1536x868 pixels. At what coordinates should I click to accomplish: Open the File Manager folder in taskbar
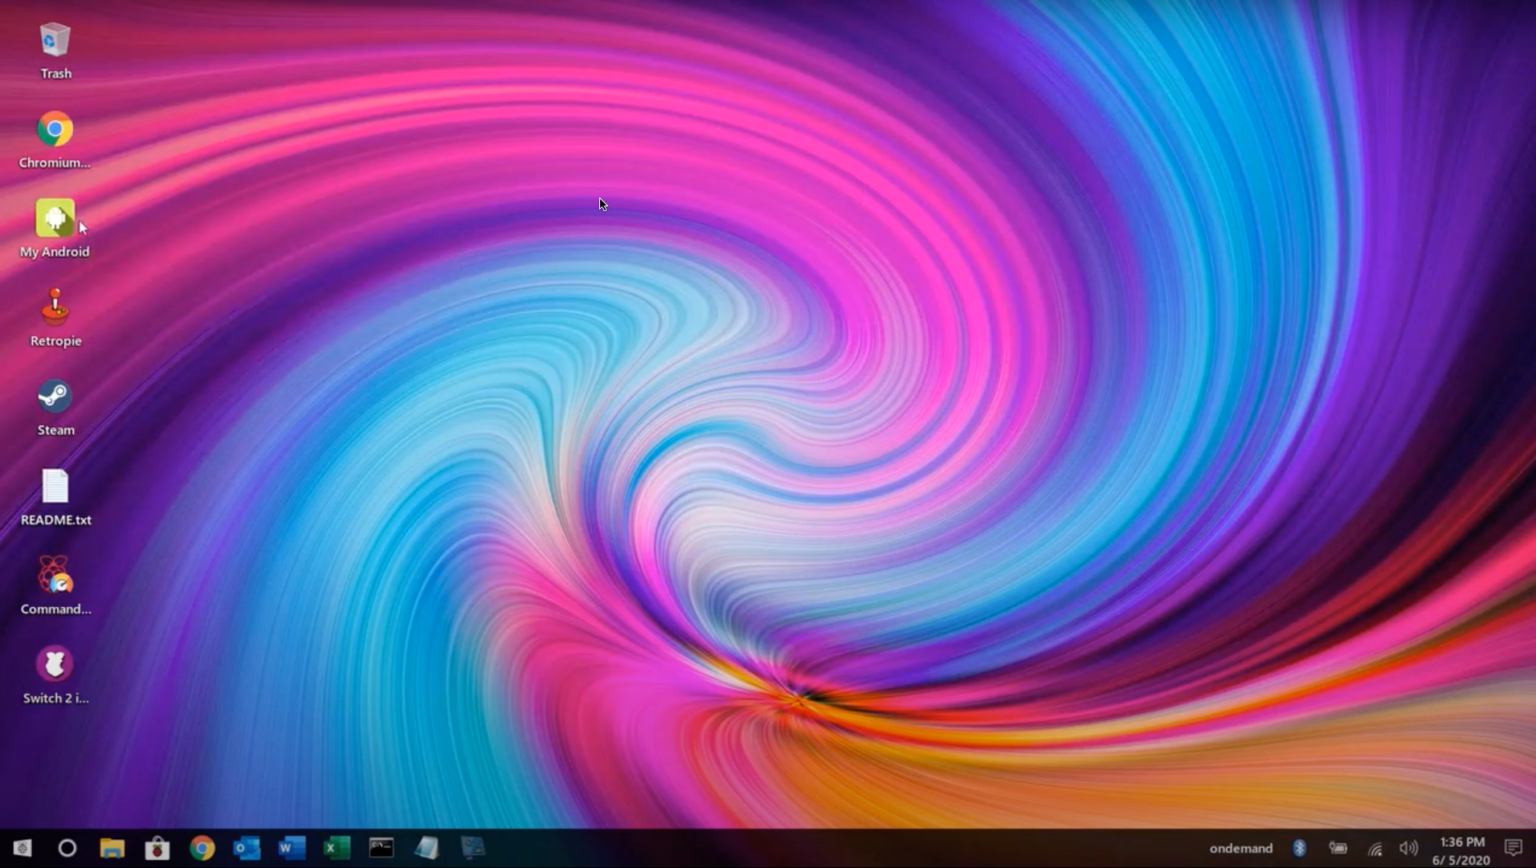click(x=112, y=848)
